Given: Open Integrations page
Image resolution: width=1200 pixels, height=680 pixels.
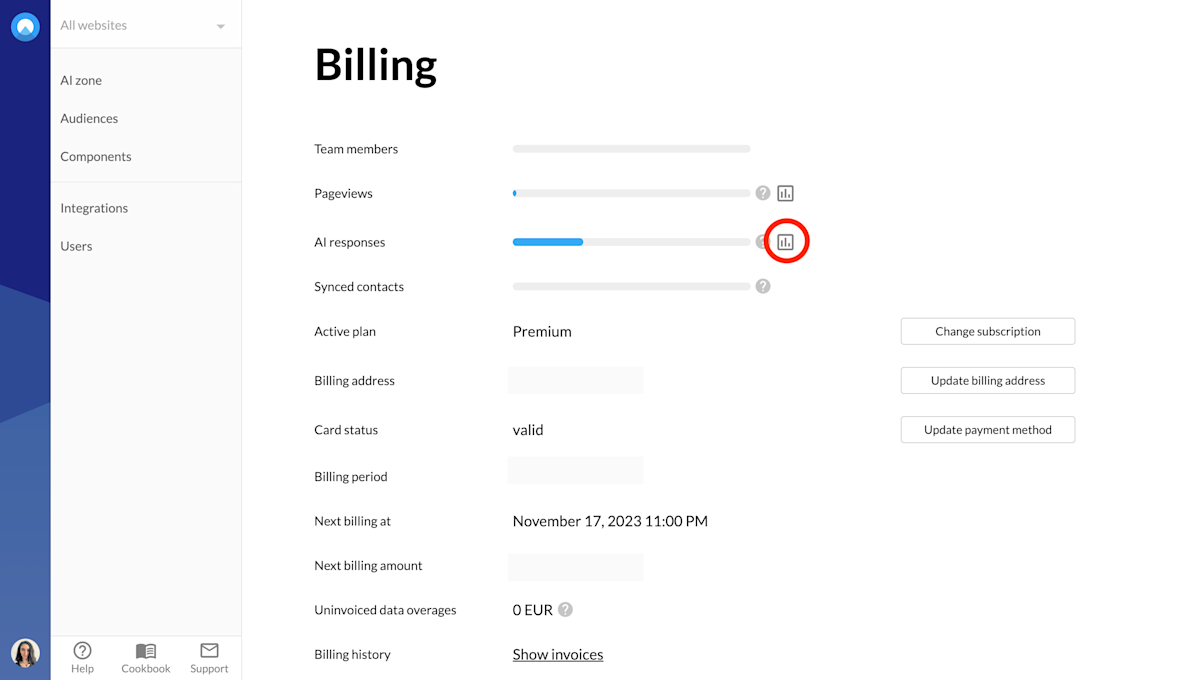Looking at the screenshot, I should click(94, 208).
